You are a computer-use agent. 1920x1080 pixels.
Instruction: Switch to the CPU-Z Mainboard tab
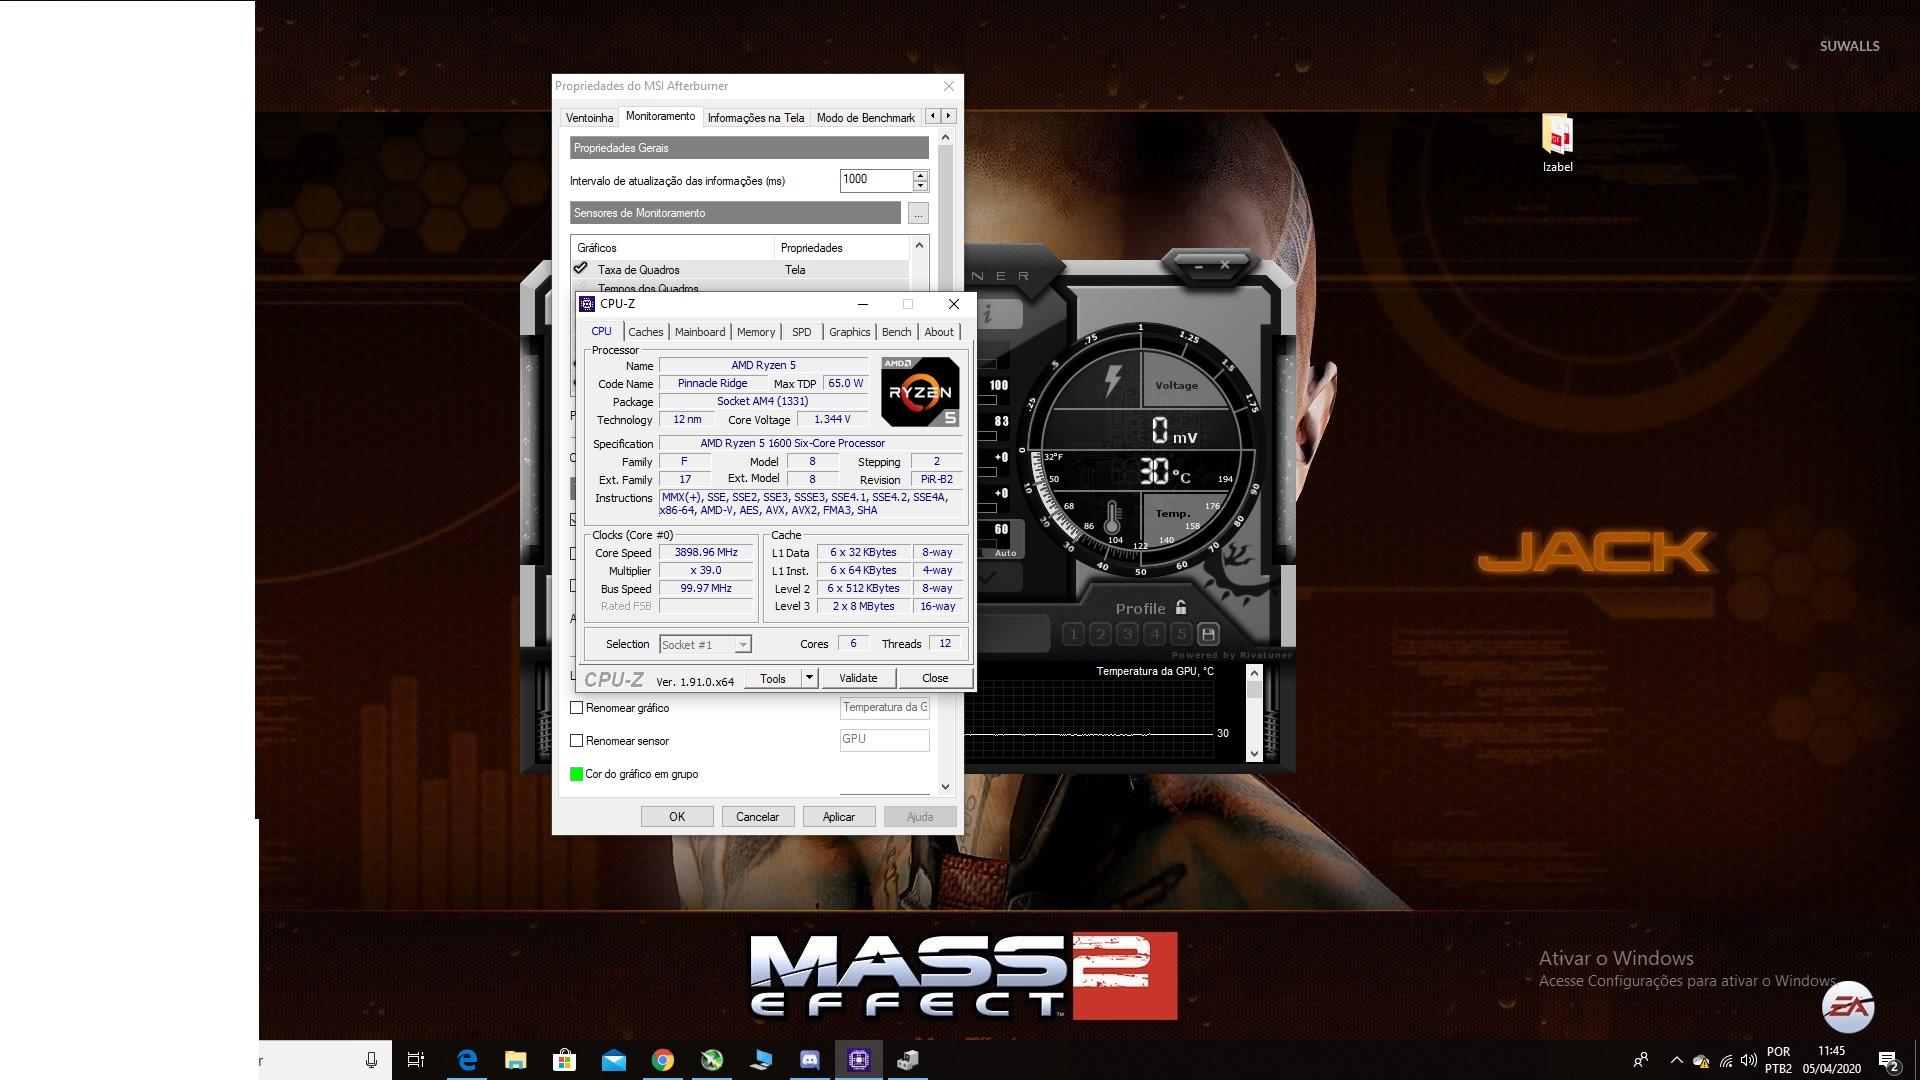[700, 332]
